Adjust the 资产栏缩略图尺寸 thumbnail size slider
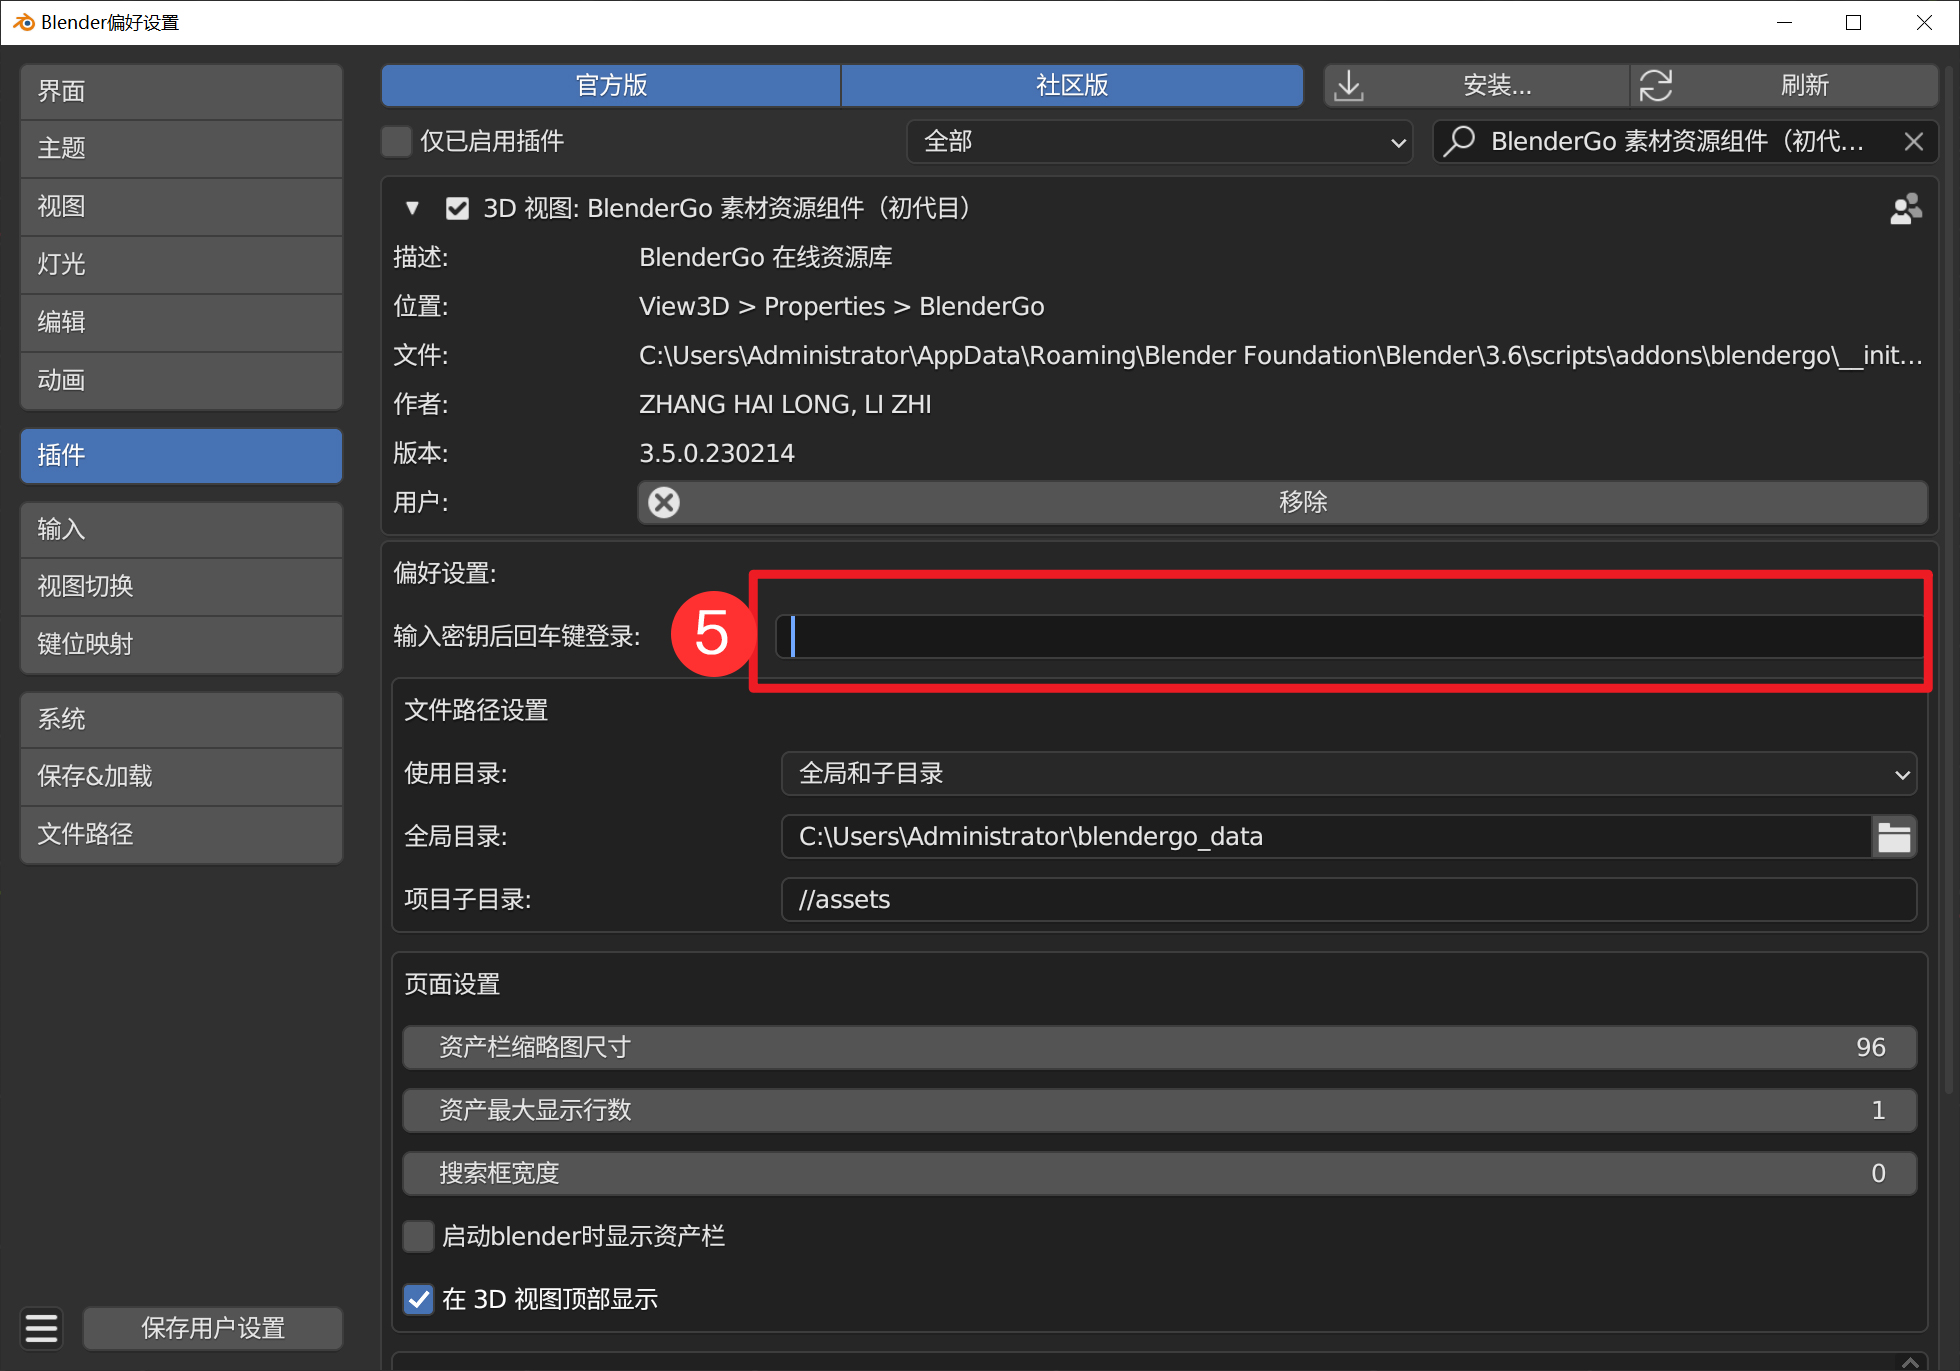The height and width of the screenshot is (1371, 1960). pyautogui.click(x=1159, y=1047)
